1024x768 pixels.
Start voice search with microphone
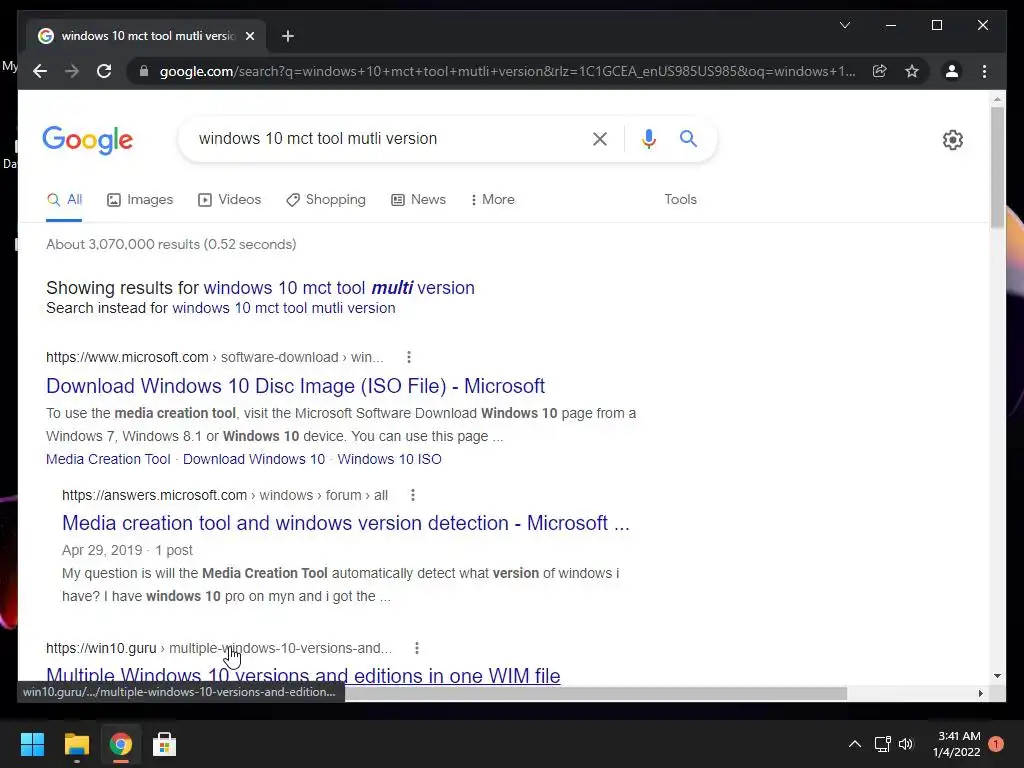[648, 138]
